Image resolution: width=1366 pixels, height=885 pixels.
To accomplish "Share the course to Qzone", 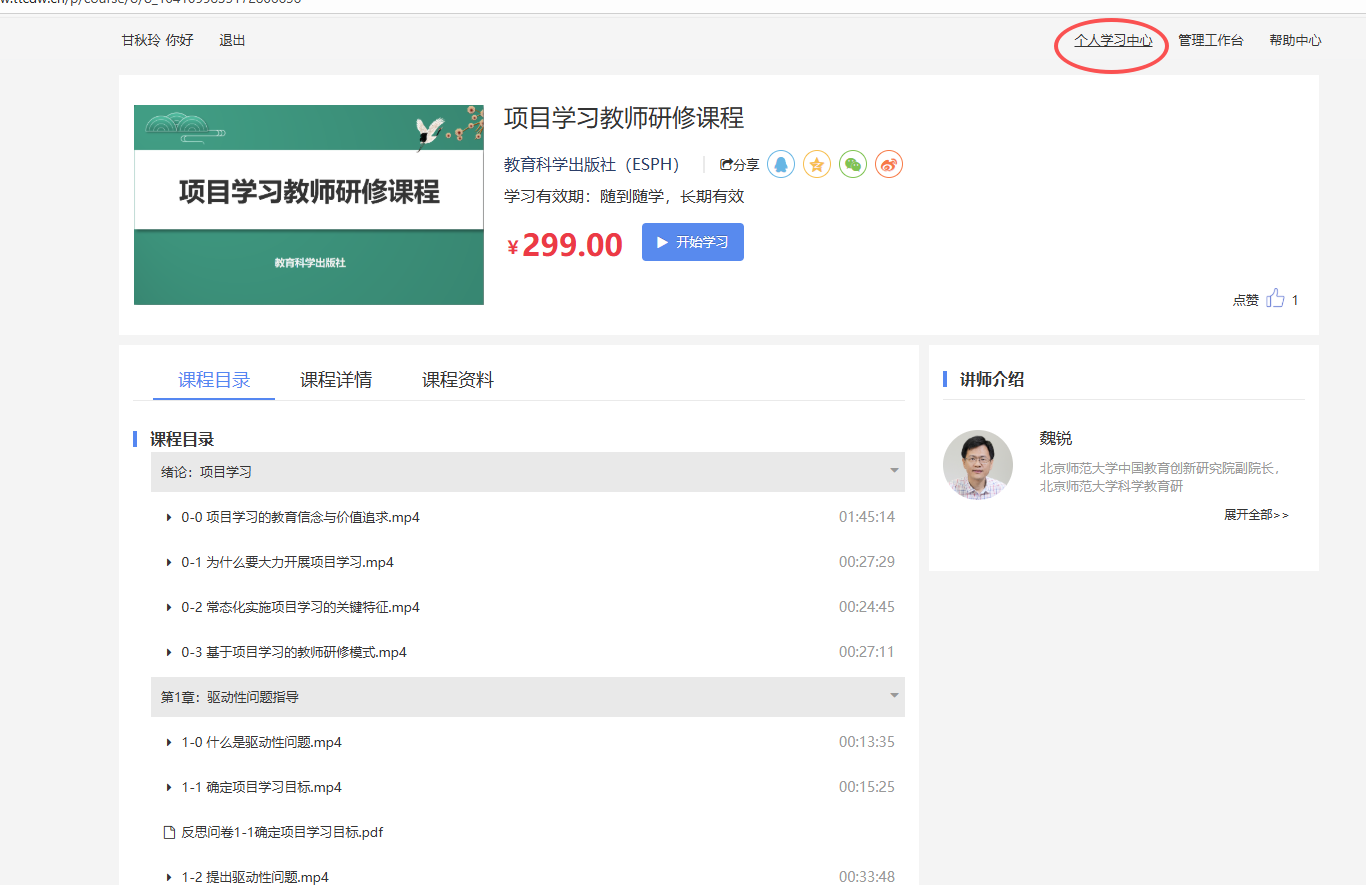I will 817,164.
